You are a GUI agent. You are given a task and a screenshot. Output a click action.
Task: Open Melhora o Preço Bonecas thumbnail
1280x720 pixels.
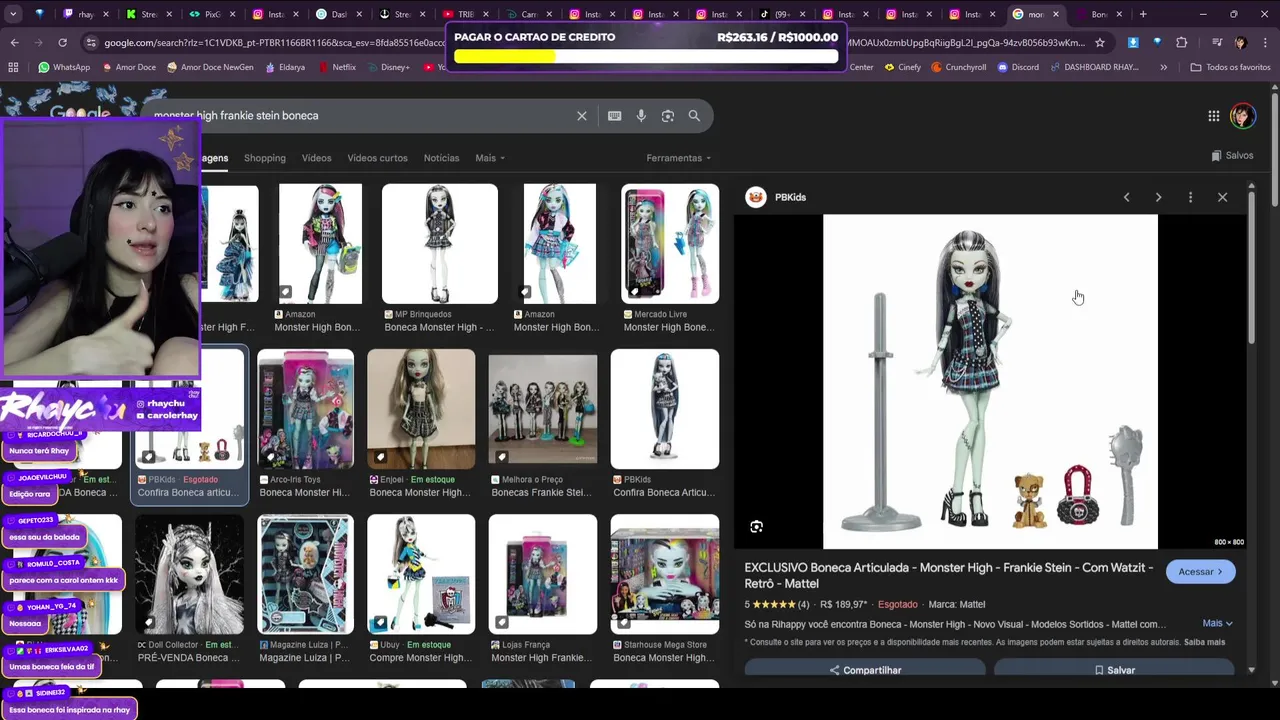point(543,409)
